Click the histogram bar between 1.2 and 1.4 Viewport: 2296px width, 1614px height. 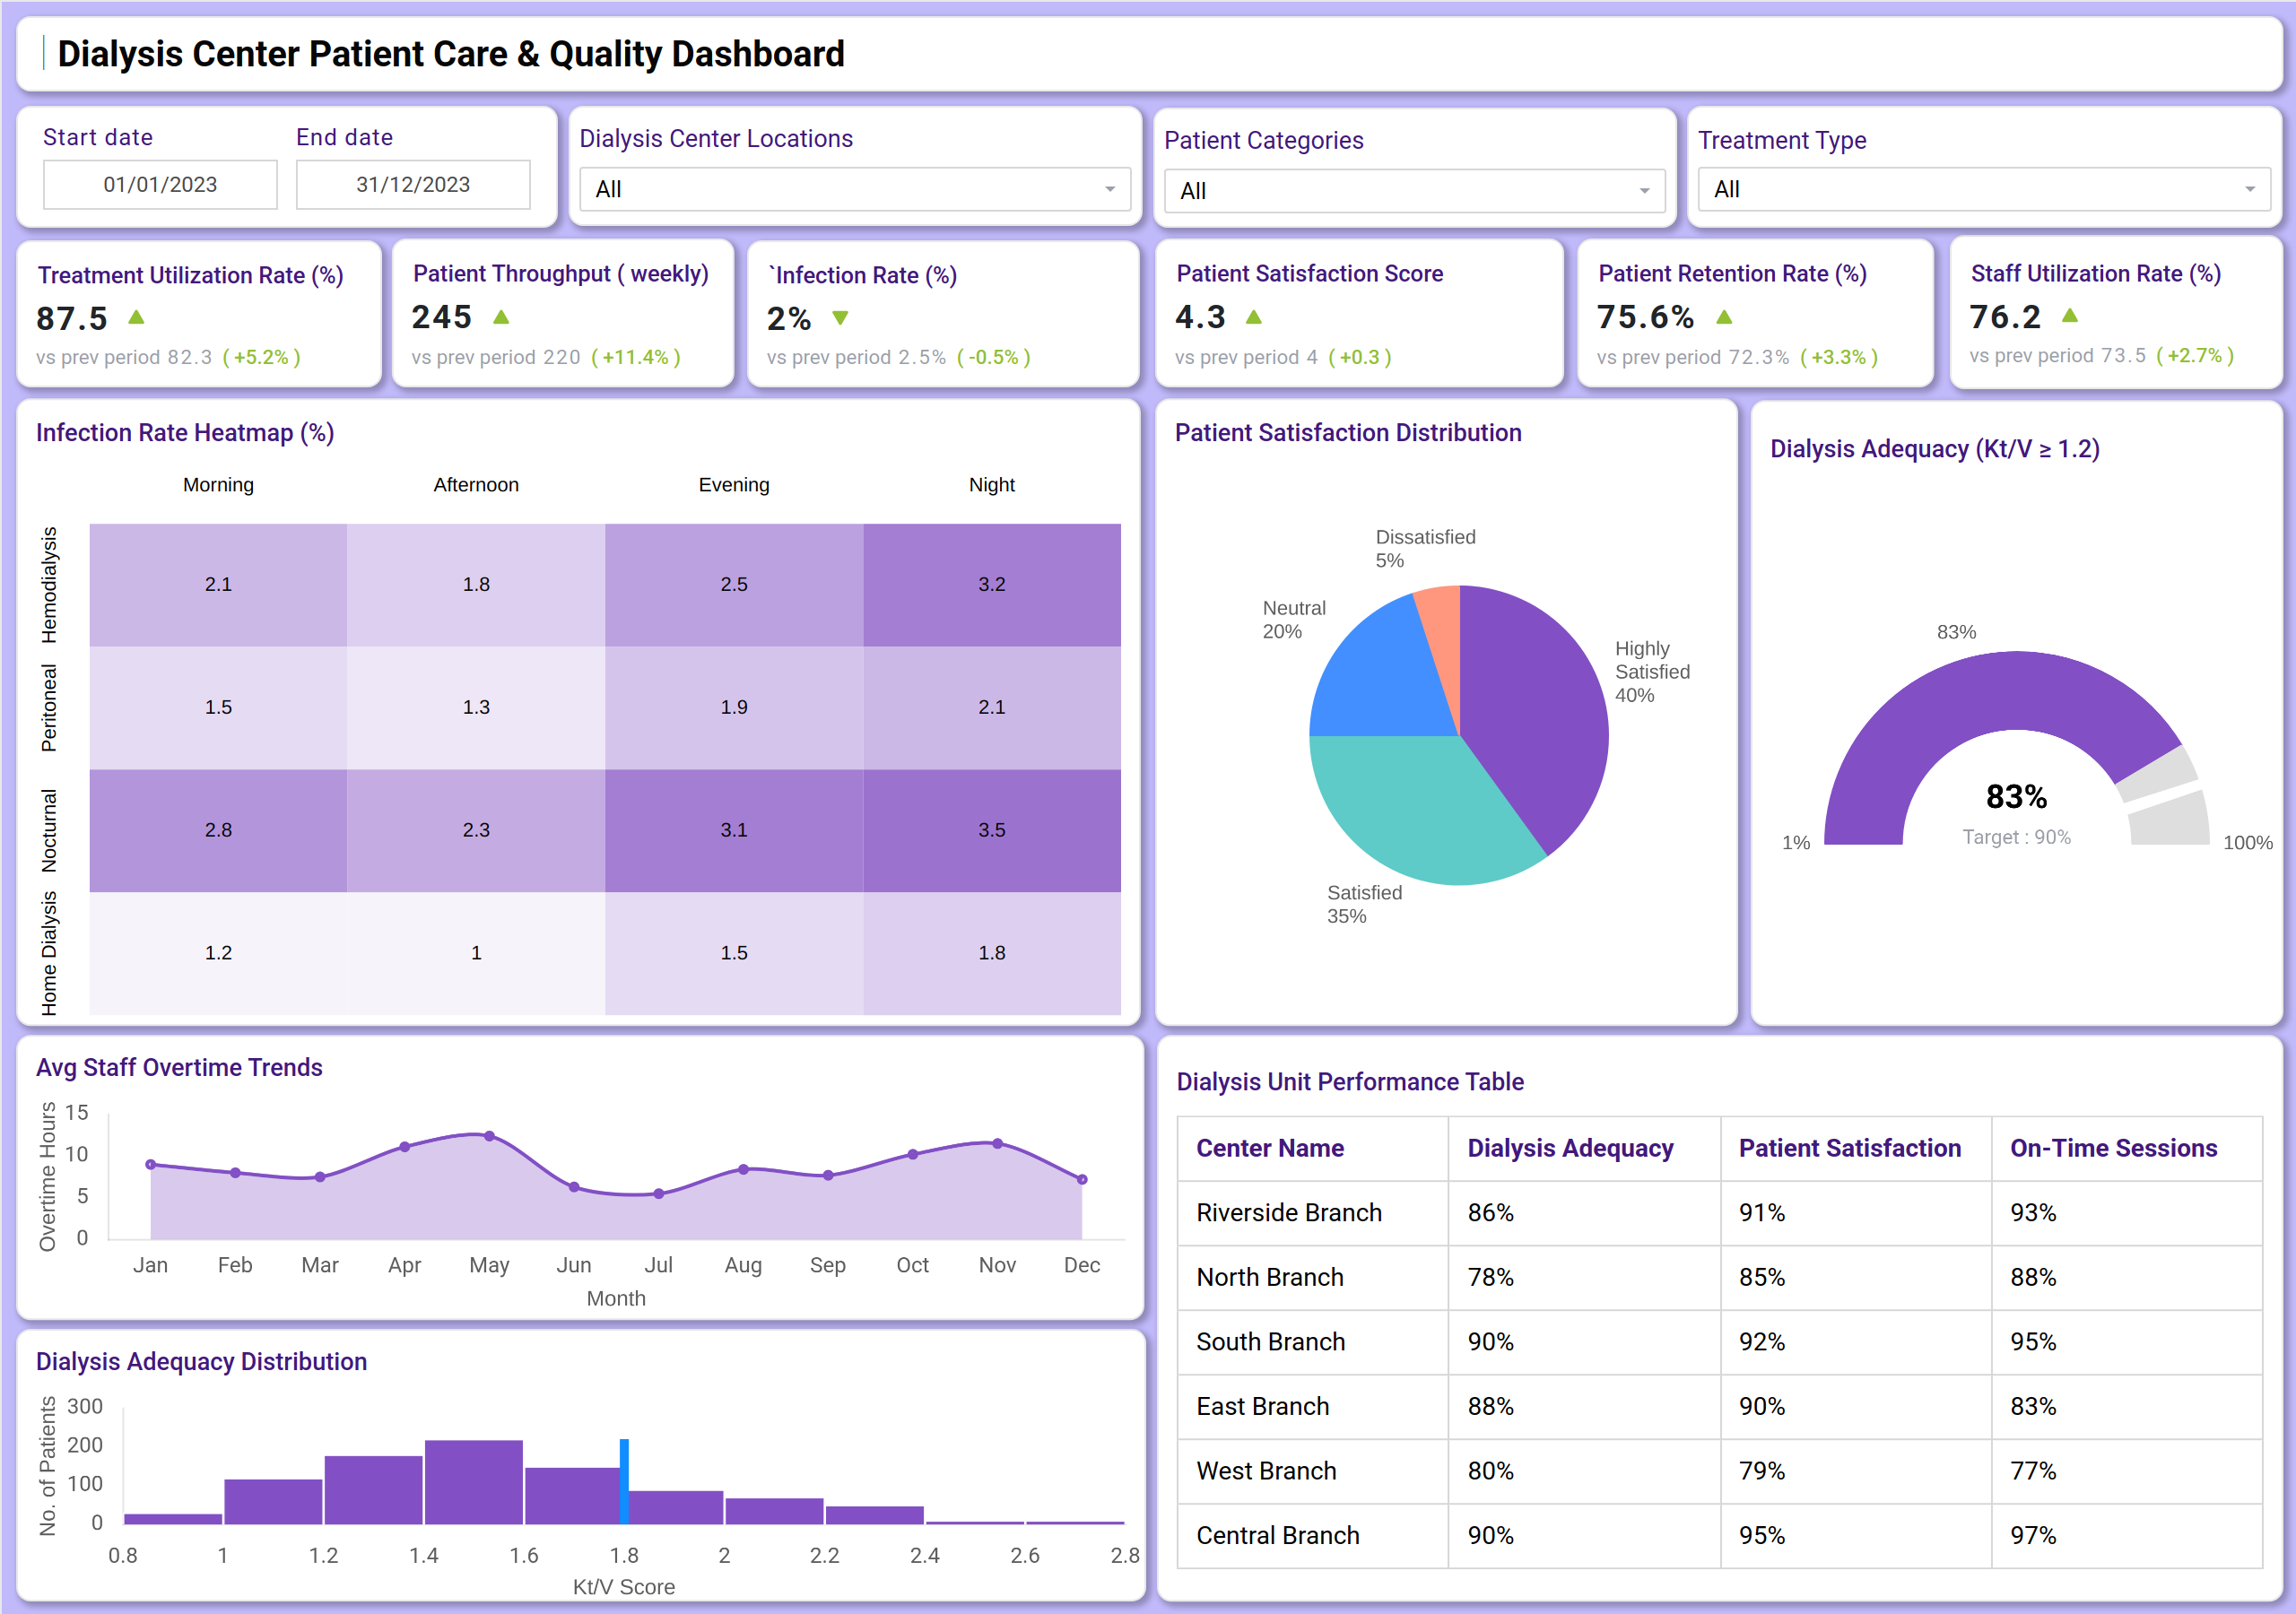coord(373,1490)
